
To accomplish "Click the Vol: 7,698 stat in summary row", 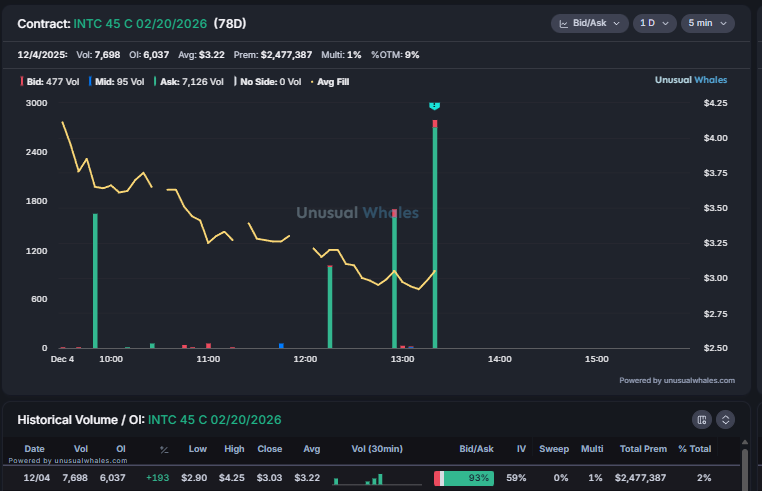I will 98,55.
